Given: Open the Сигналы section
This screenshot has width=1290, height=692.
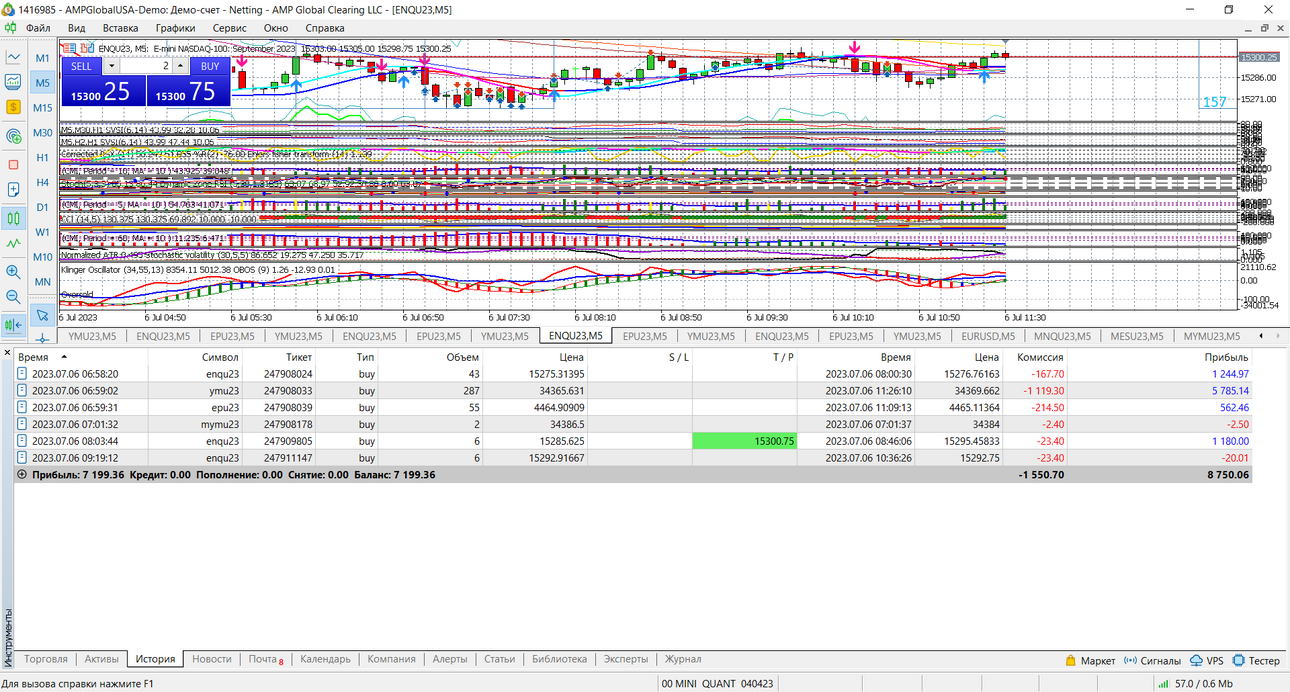Looking at the screenshot, I should coord(1151,660).
